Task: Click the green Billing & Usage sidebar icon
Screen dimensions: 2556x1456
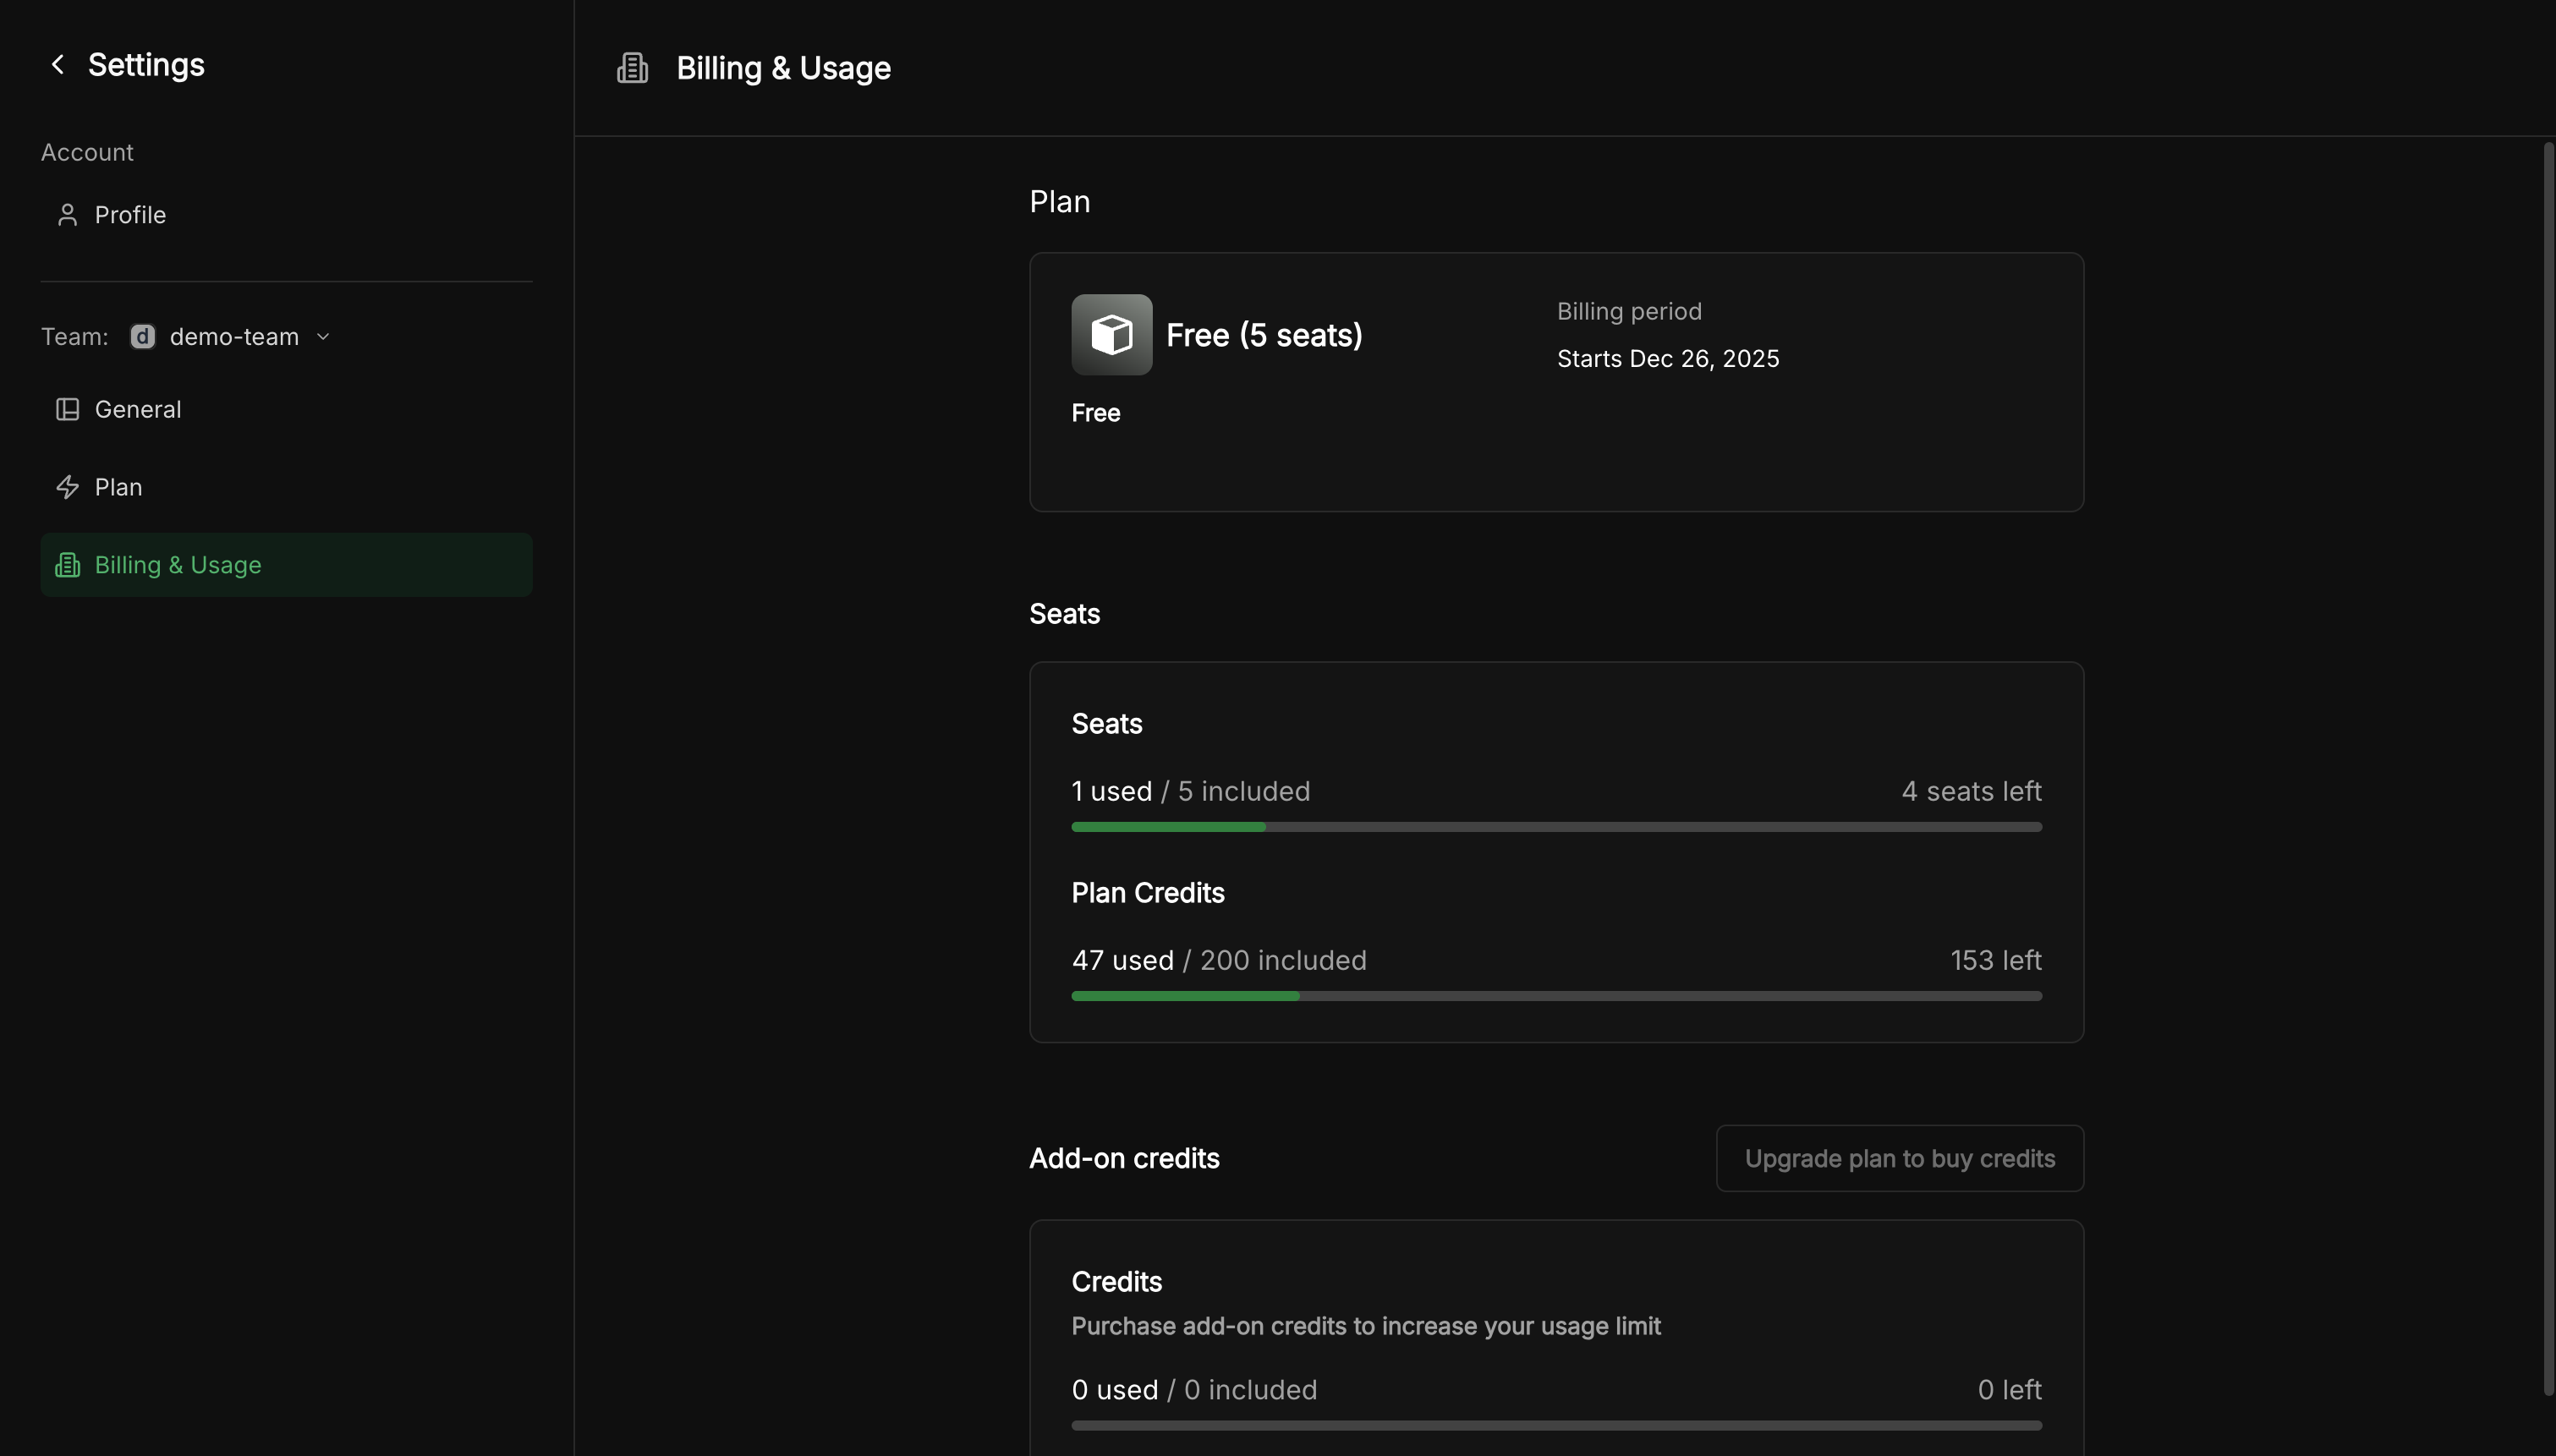Action: pos(67,565)
